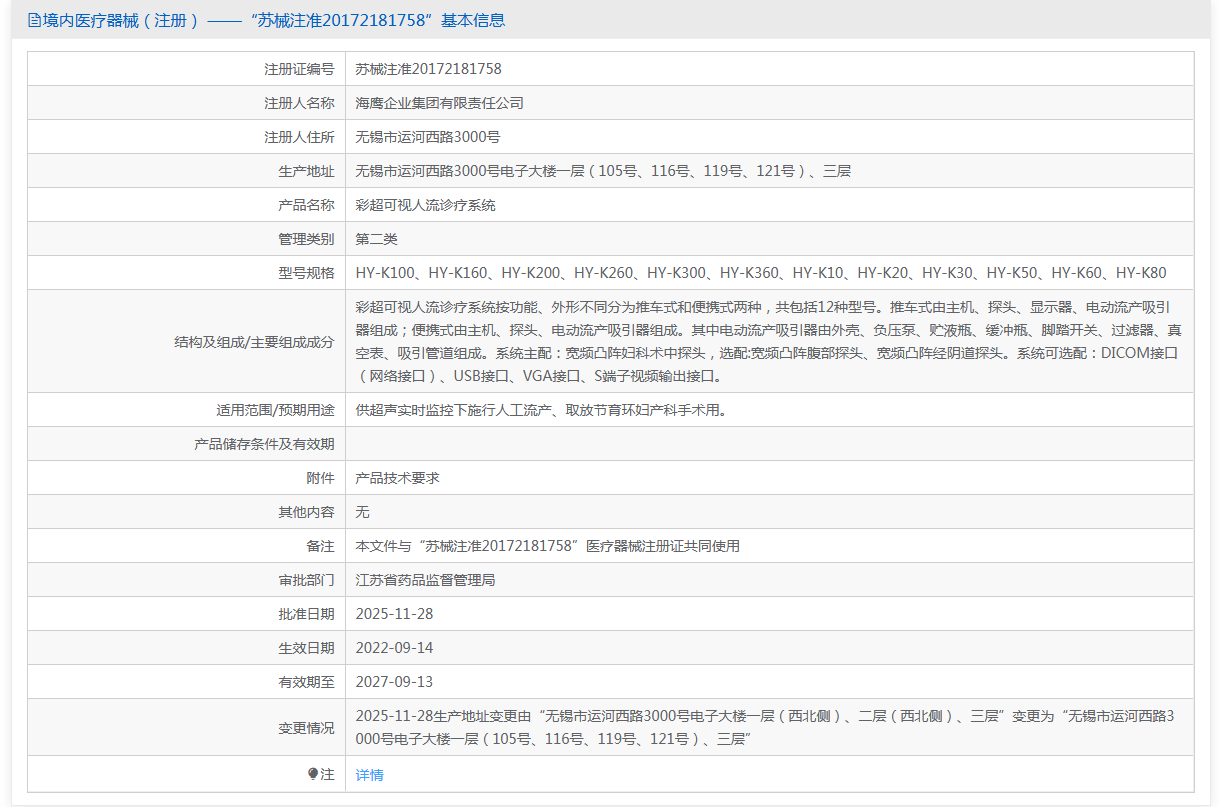Select registration number 苏械注准20172181758 value

pyautogui.click(x=428, y=69)
